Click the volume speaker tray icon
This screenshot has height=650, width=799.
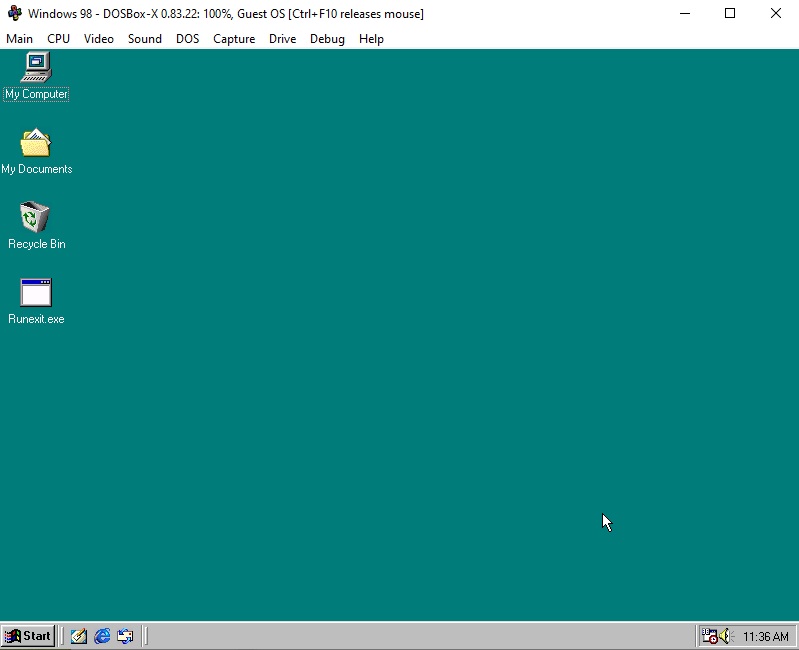tap(724, 636)
